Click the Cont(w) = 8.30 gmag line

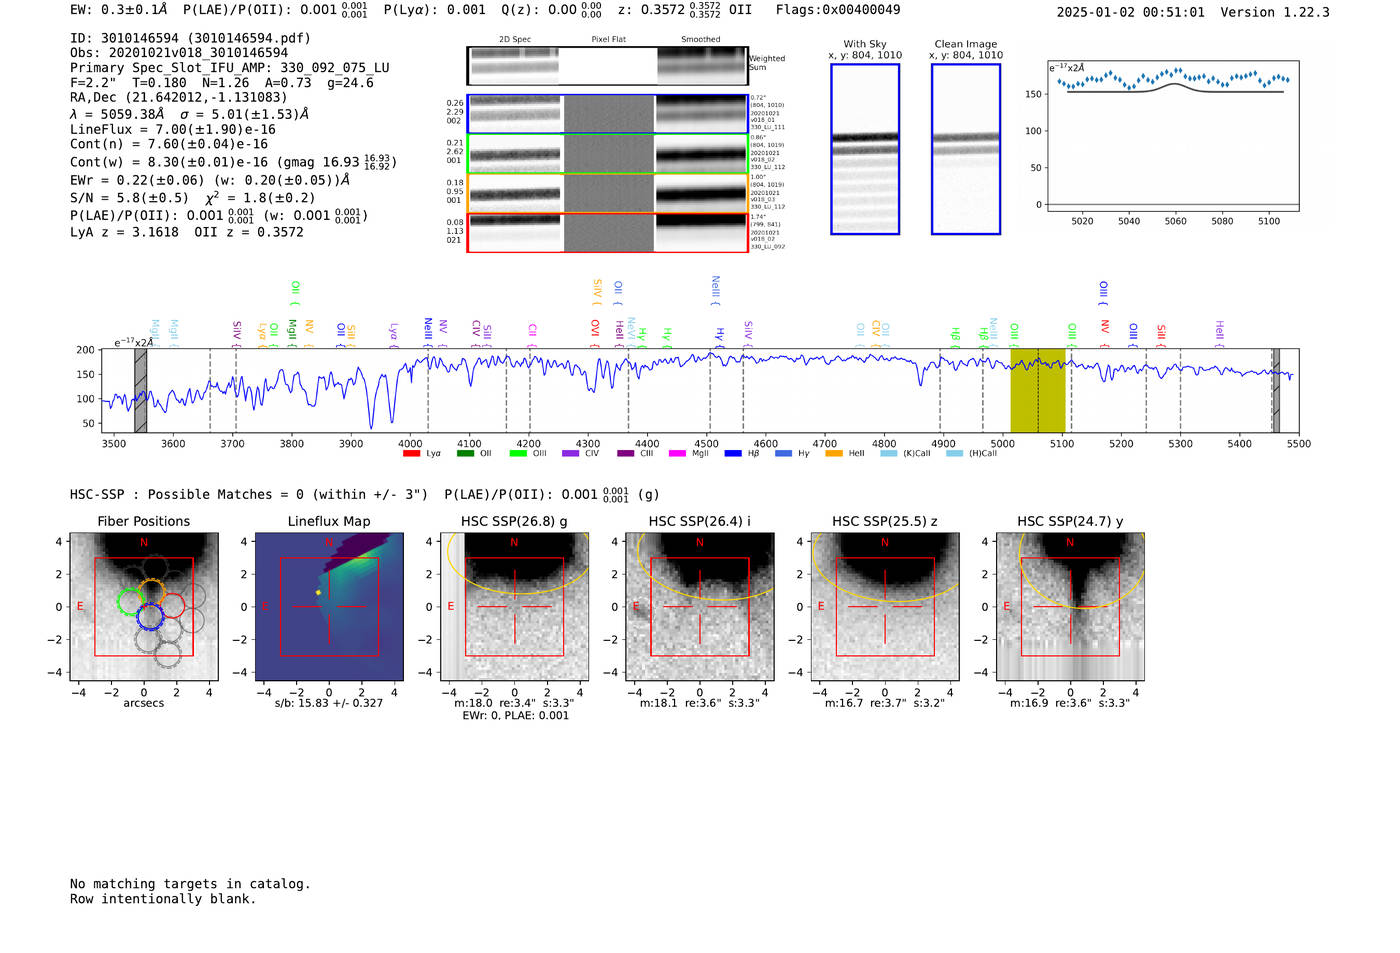(x=232, y=161)
